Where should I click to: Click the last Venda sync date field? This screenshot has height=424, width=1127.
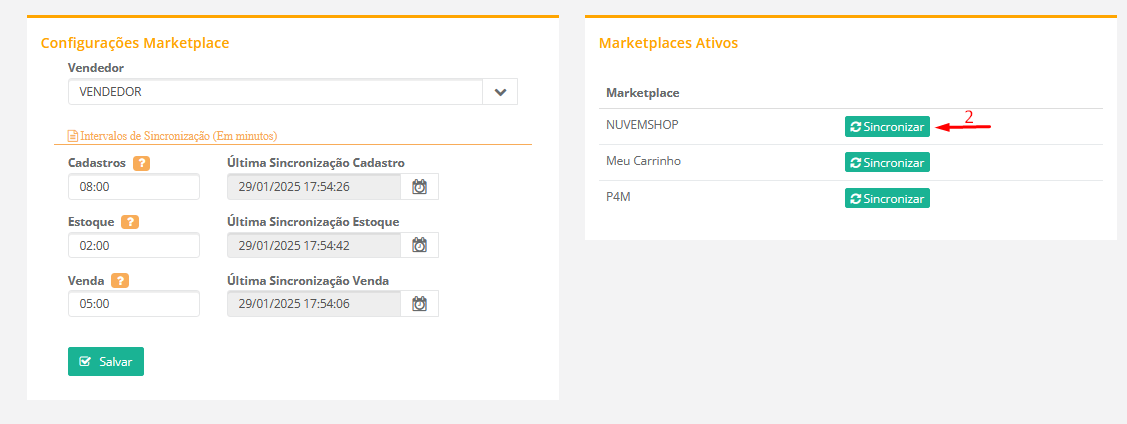(x=314, y=304)
